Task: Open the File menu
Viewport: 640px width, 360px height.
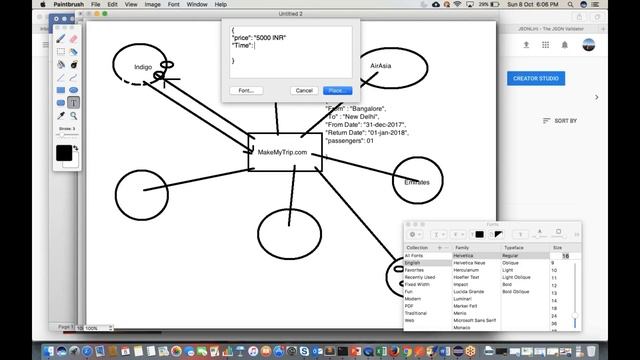Action: pyautogui.click(x=96, y=4)
